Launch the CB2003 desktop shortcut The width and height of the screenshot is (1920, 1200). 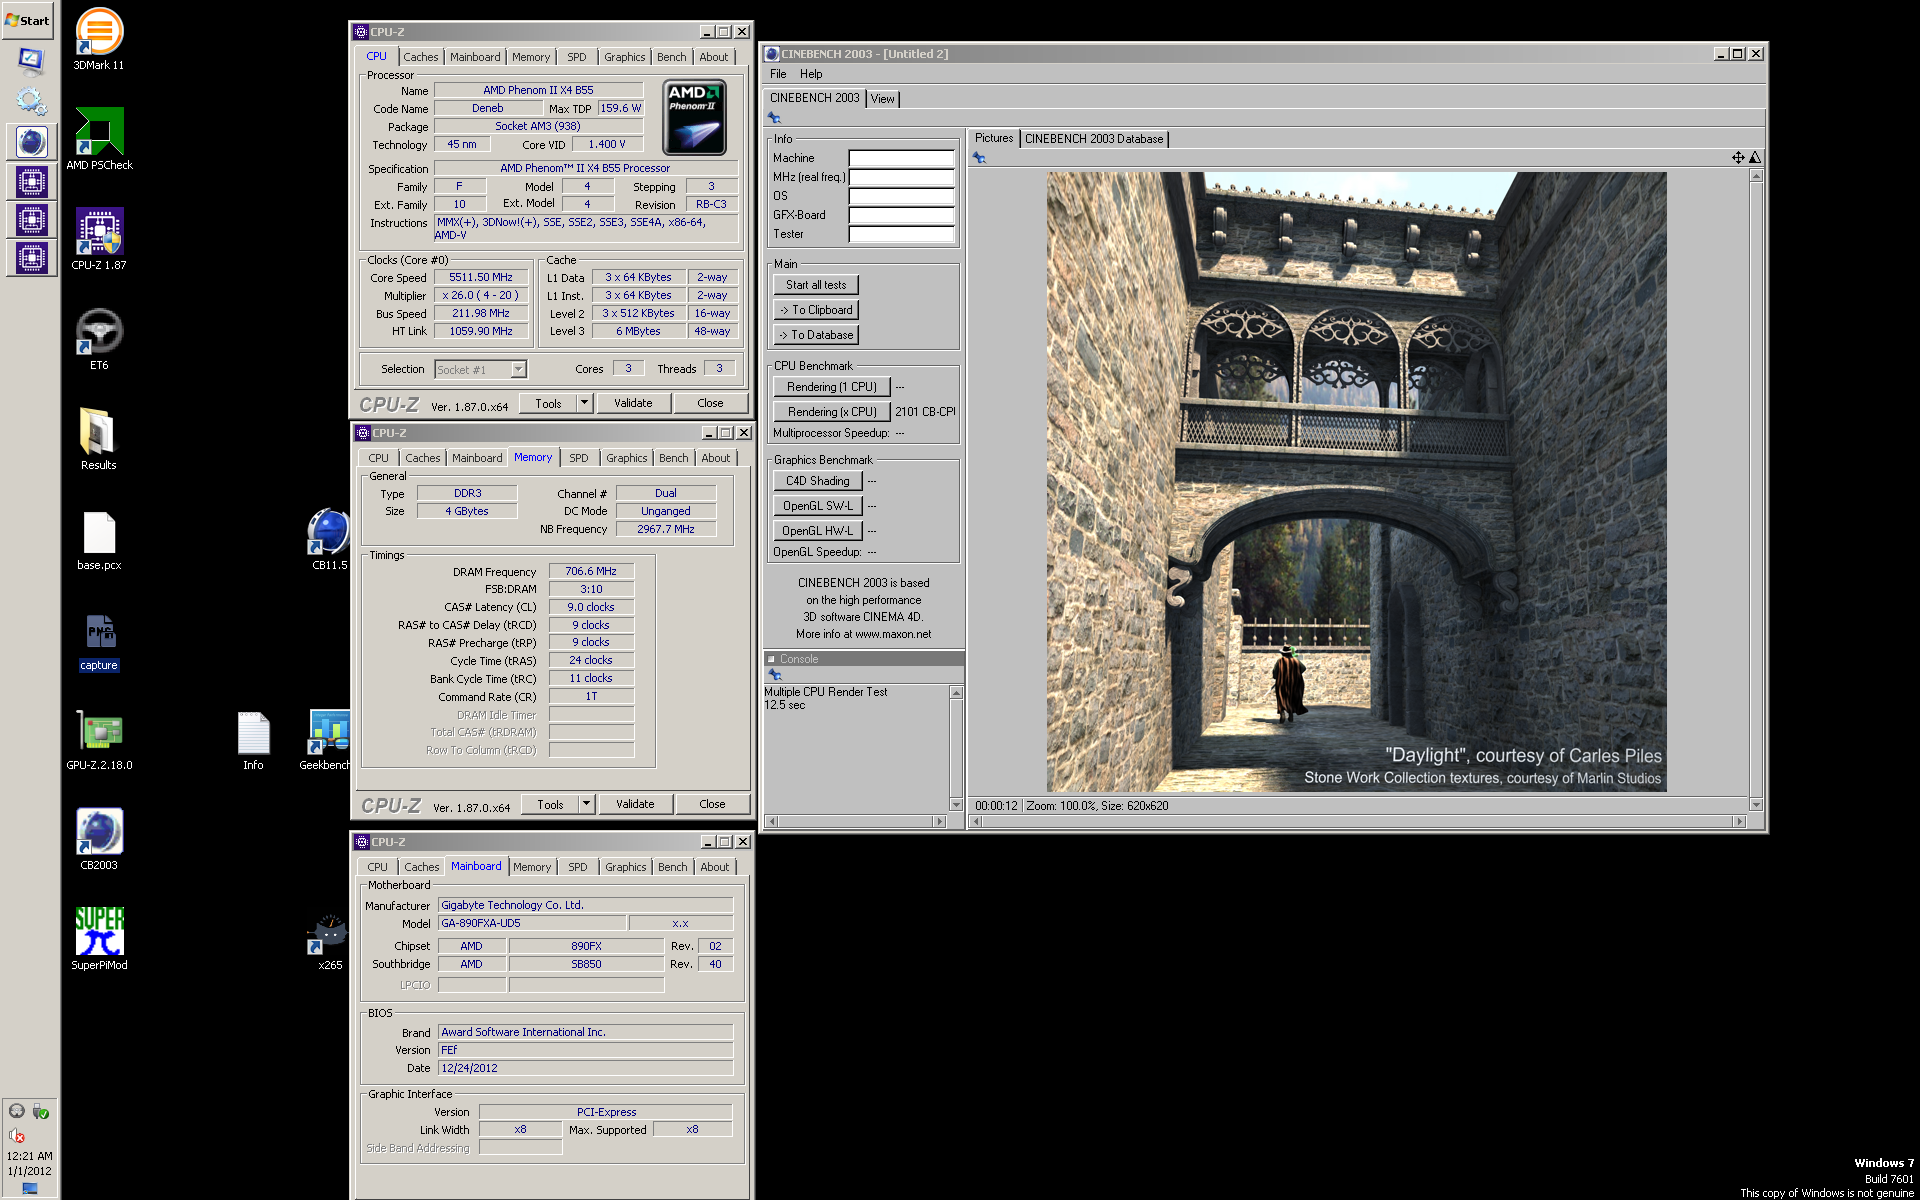tap(99, 840)
